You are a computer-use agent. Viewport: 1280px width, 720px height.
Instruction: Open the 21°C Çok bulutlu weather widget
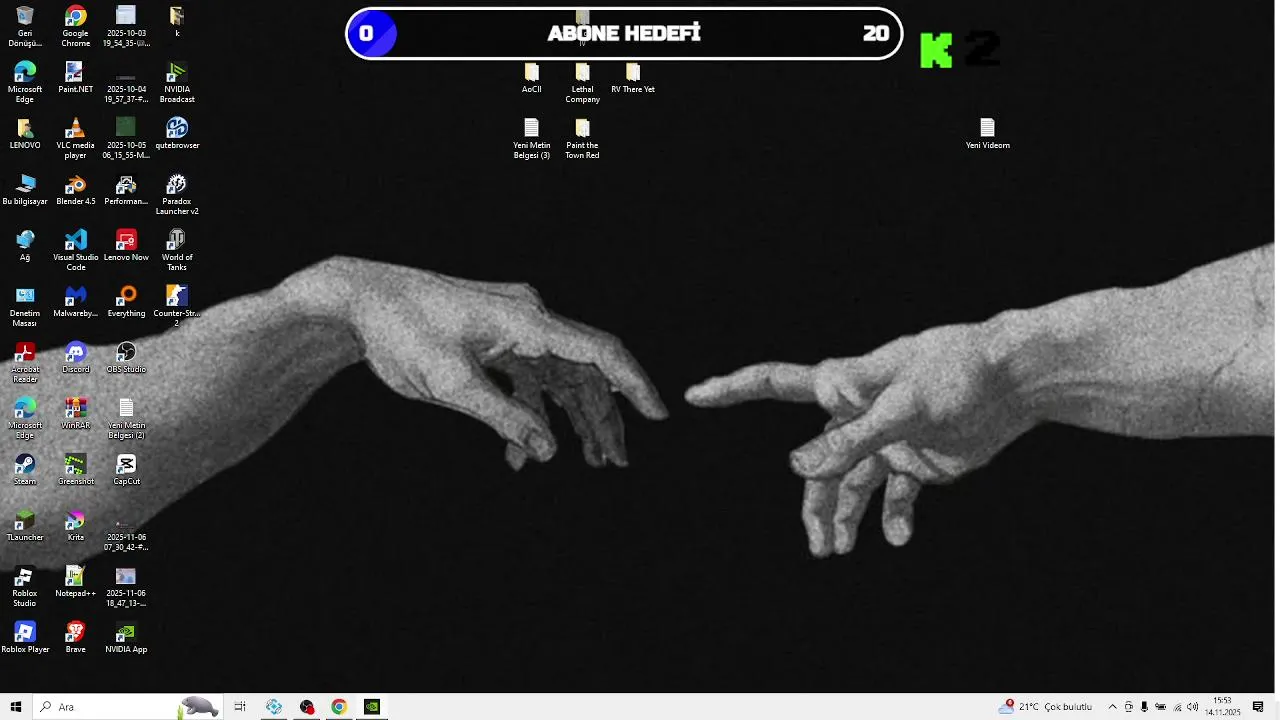pos(1045,707)
